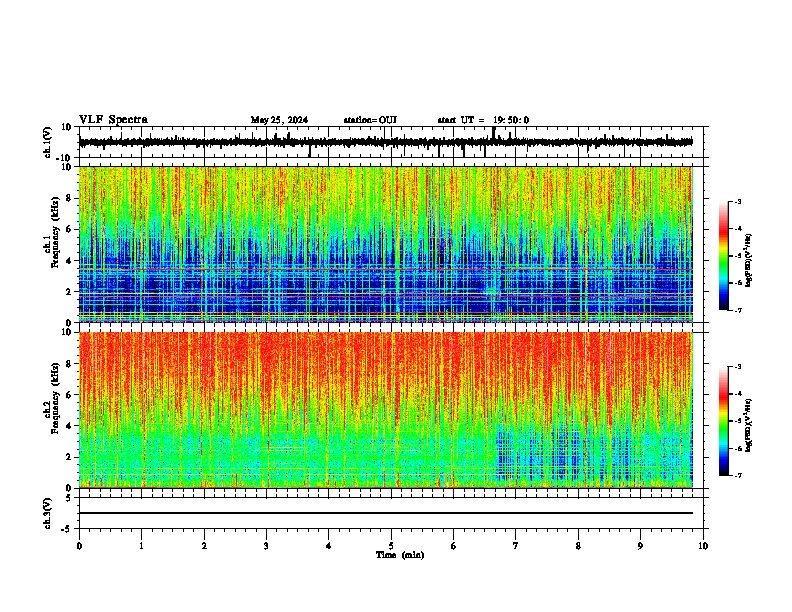
Task: Click the -3 label on ch.1 color bar
Action: [x=738, y=201]
